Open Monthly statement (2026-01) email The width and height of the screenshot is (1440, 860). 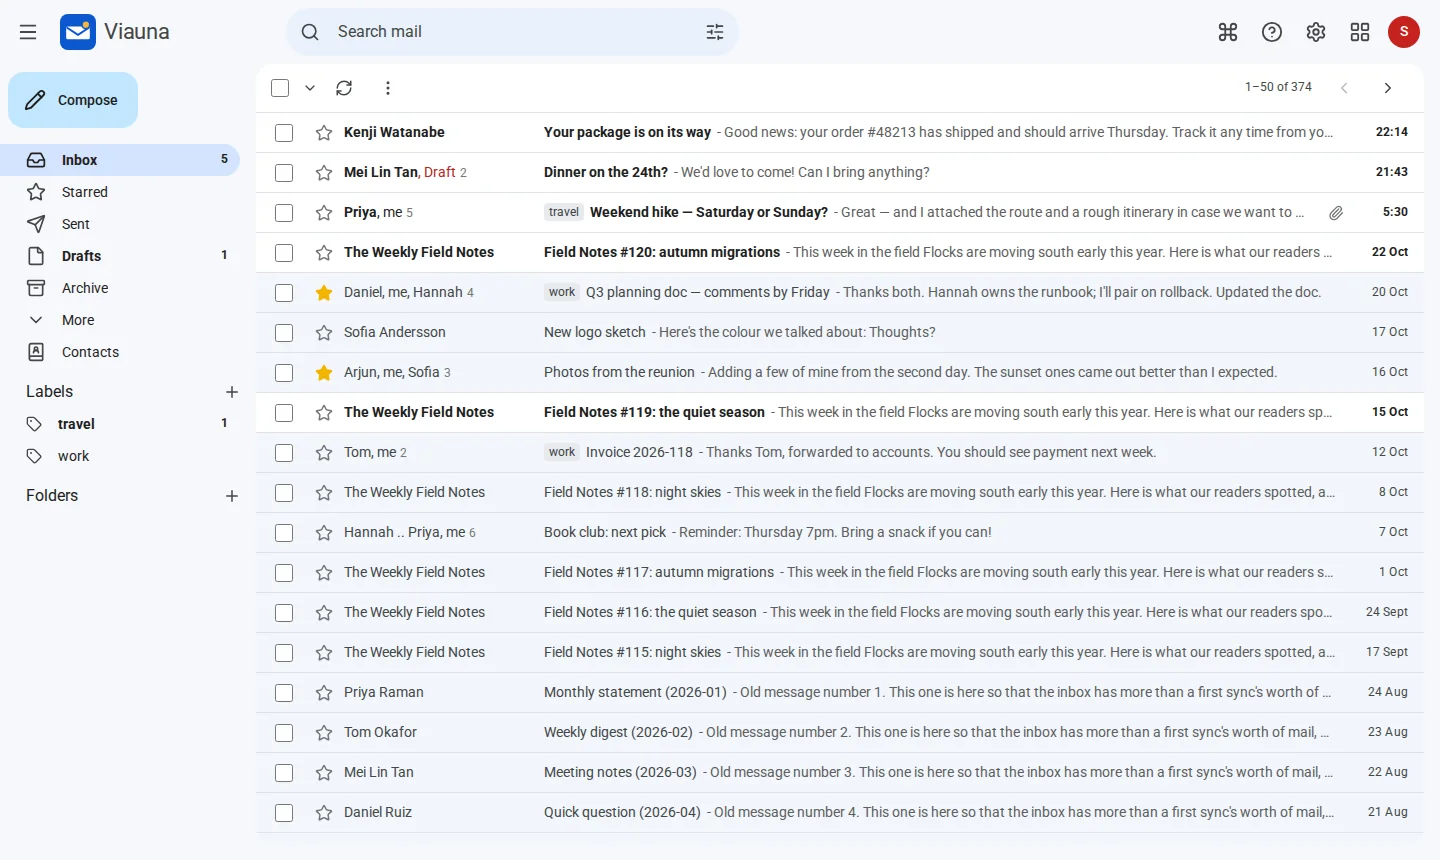(x=840, y=692)
